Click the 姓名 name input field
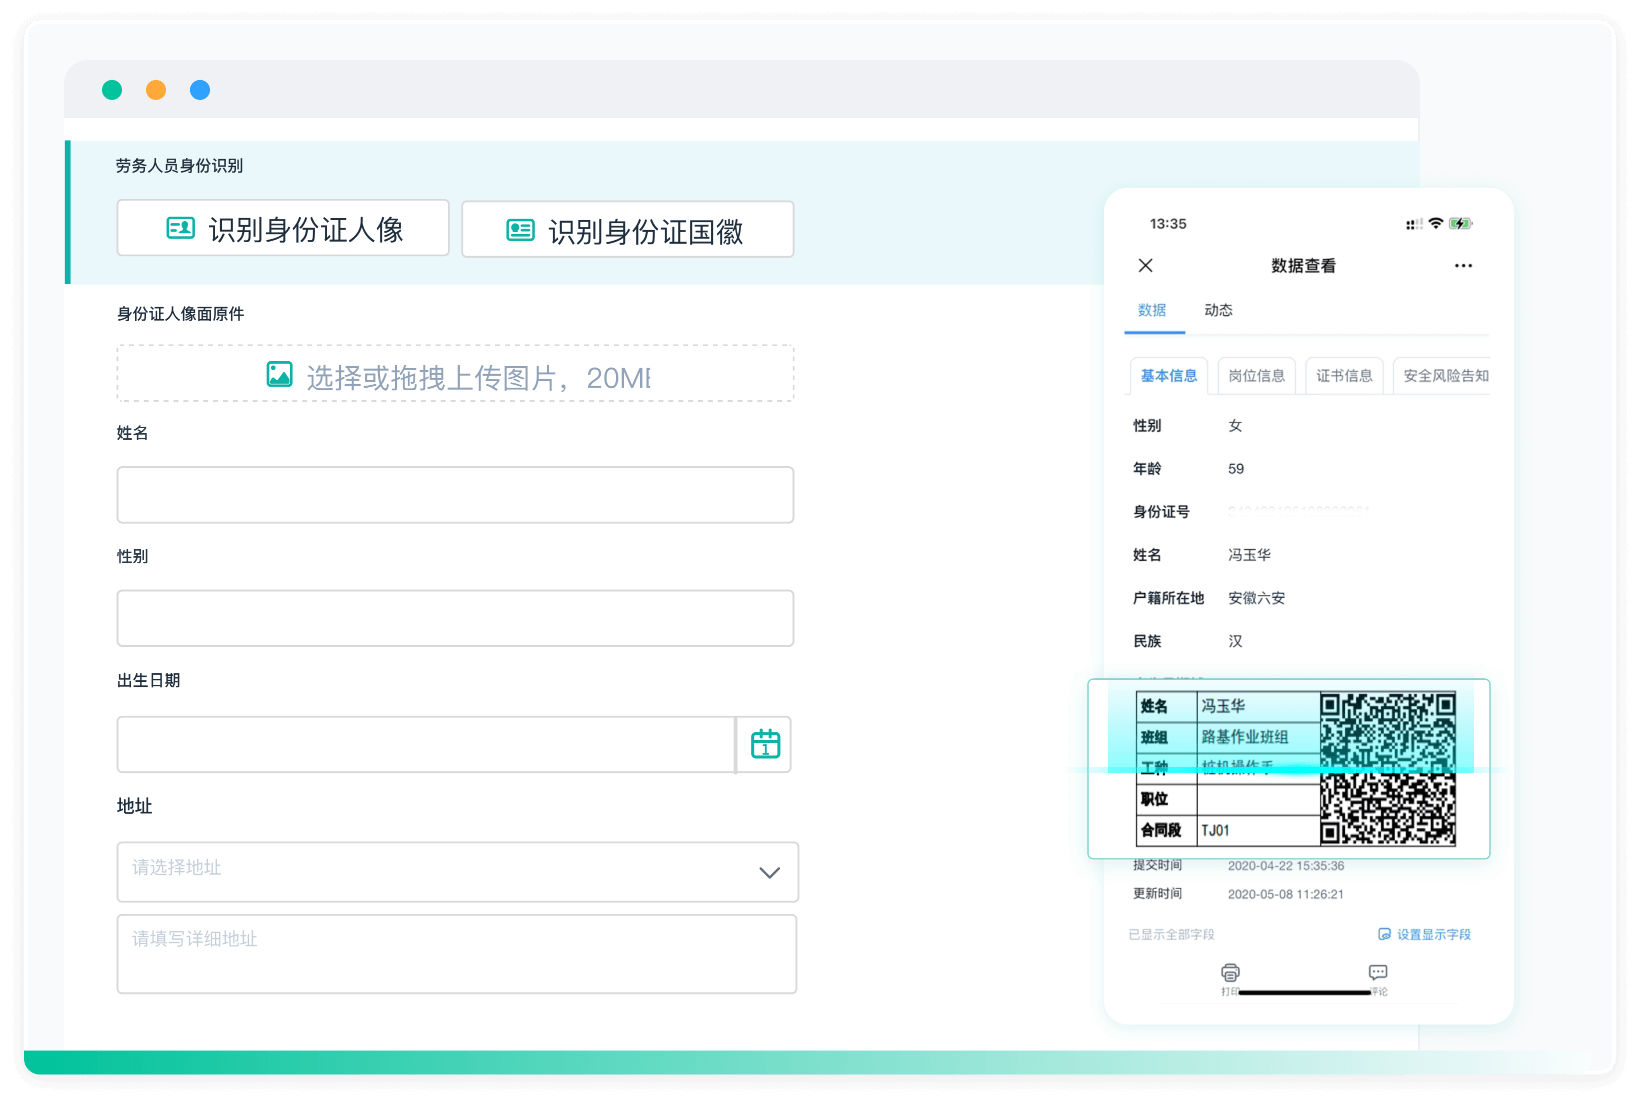Image resolution: width=1640 pixels, height=1103 pixels. coord(455,494)
